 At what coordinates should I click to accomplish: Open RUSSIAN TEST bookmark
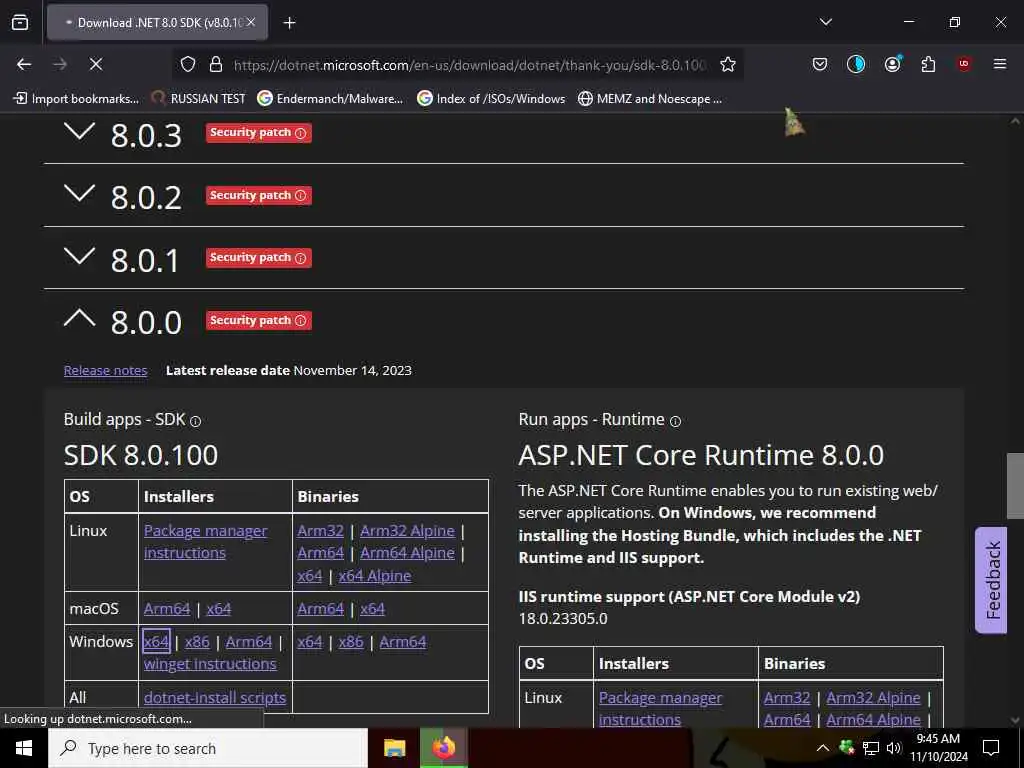point(199,99)
